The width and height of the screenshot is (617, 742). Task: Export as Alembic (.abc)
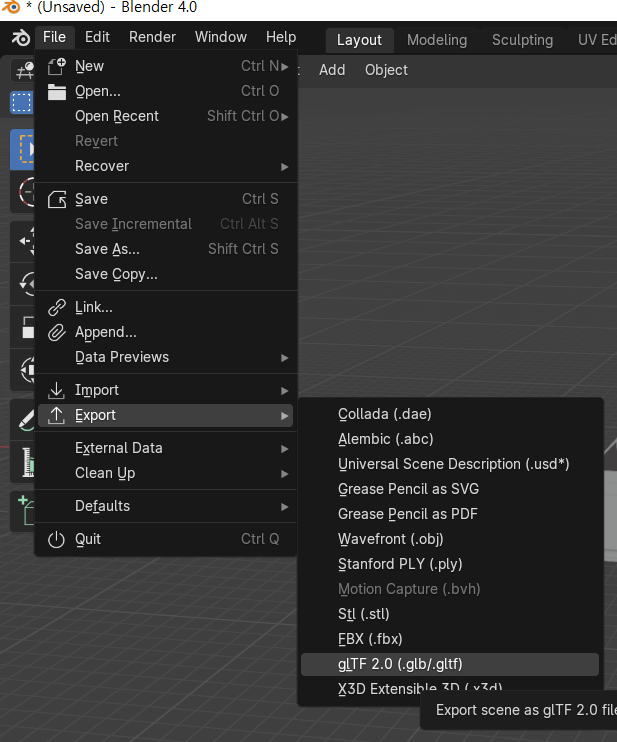450,440
